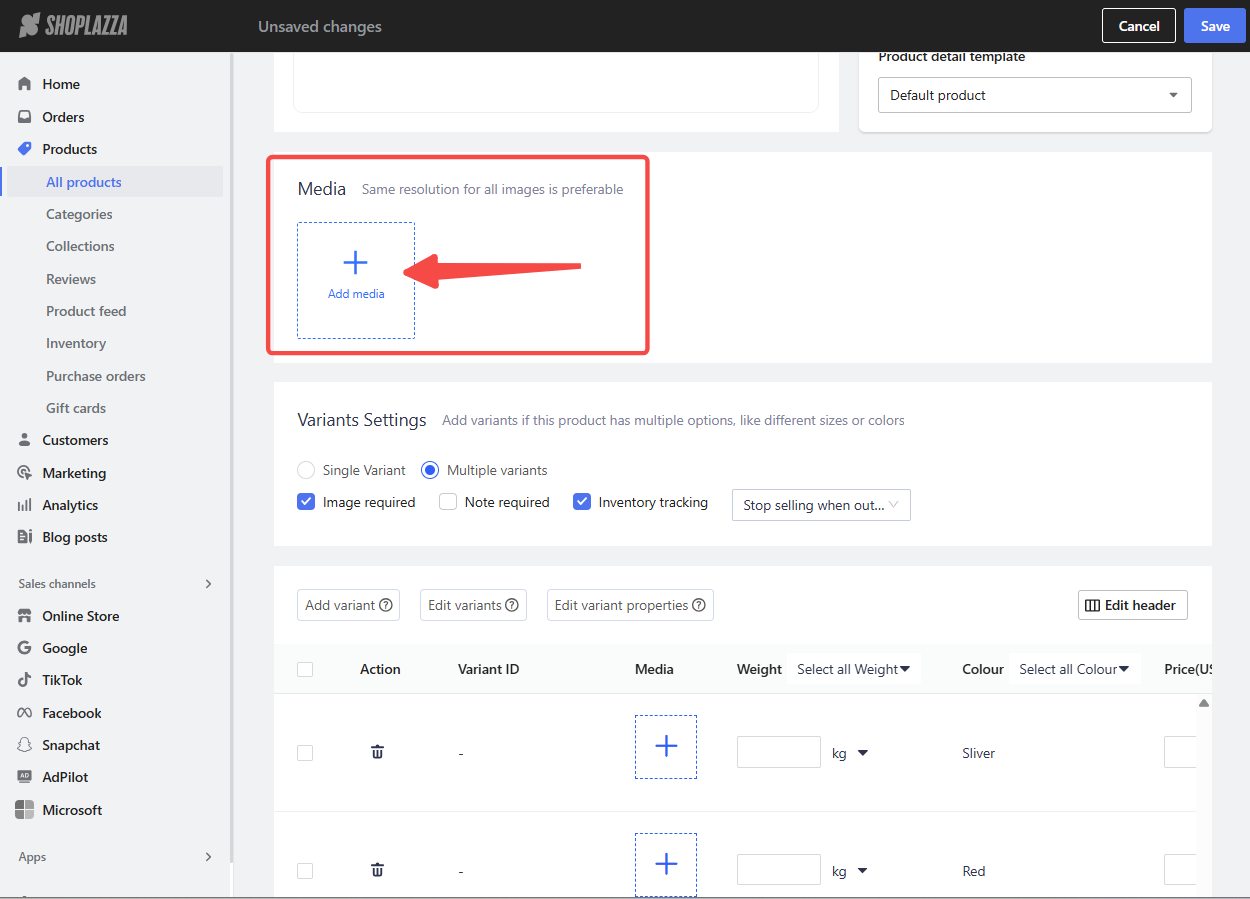Click the AdPilot AD icon

[x=25, y=777]
